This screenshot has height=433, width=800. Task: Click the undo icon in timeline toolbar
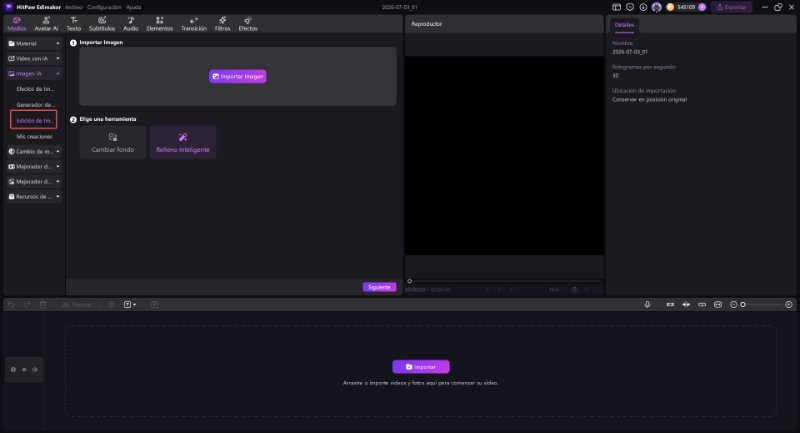click(x=11, y=304)
